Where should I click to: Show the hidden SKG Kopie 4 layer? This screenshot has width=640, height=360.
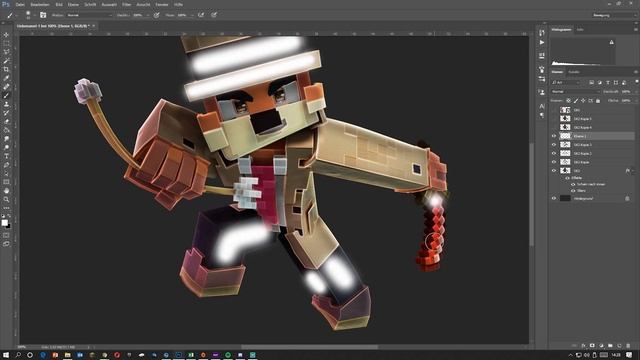pyautogui.click(x=554, y=127)
